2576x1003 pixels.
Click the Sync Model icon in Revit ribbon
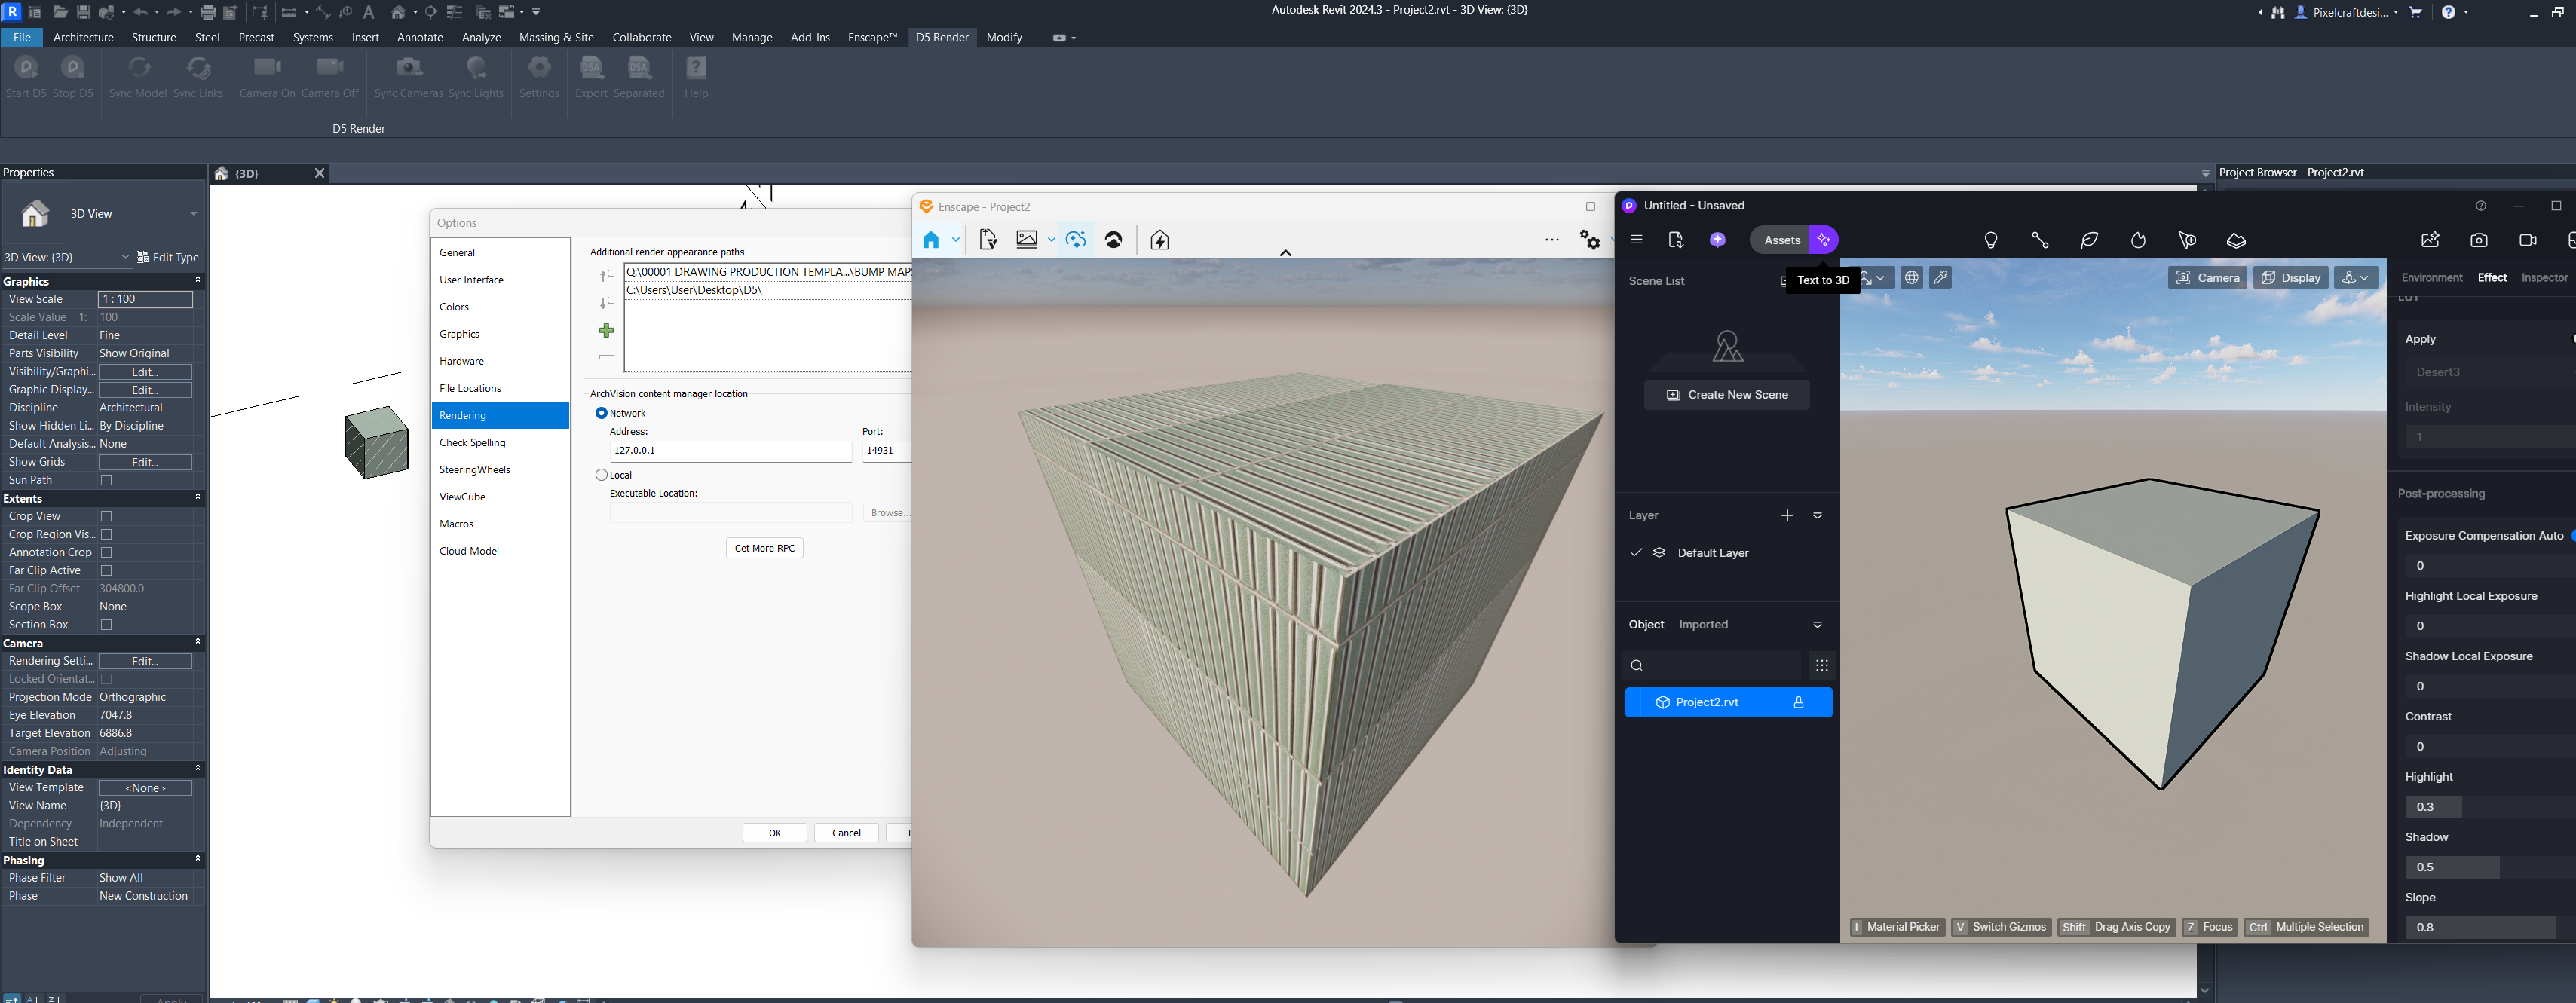coord(138,68)
